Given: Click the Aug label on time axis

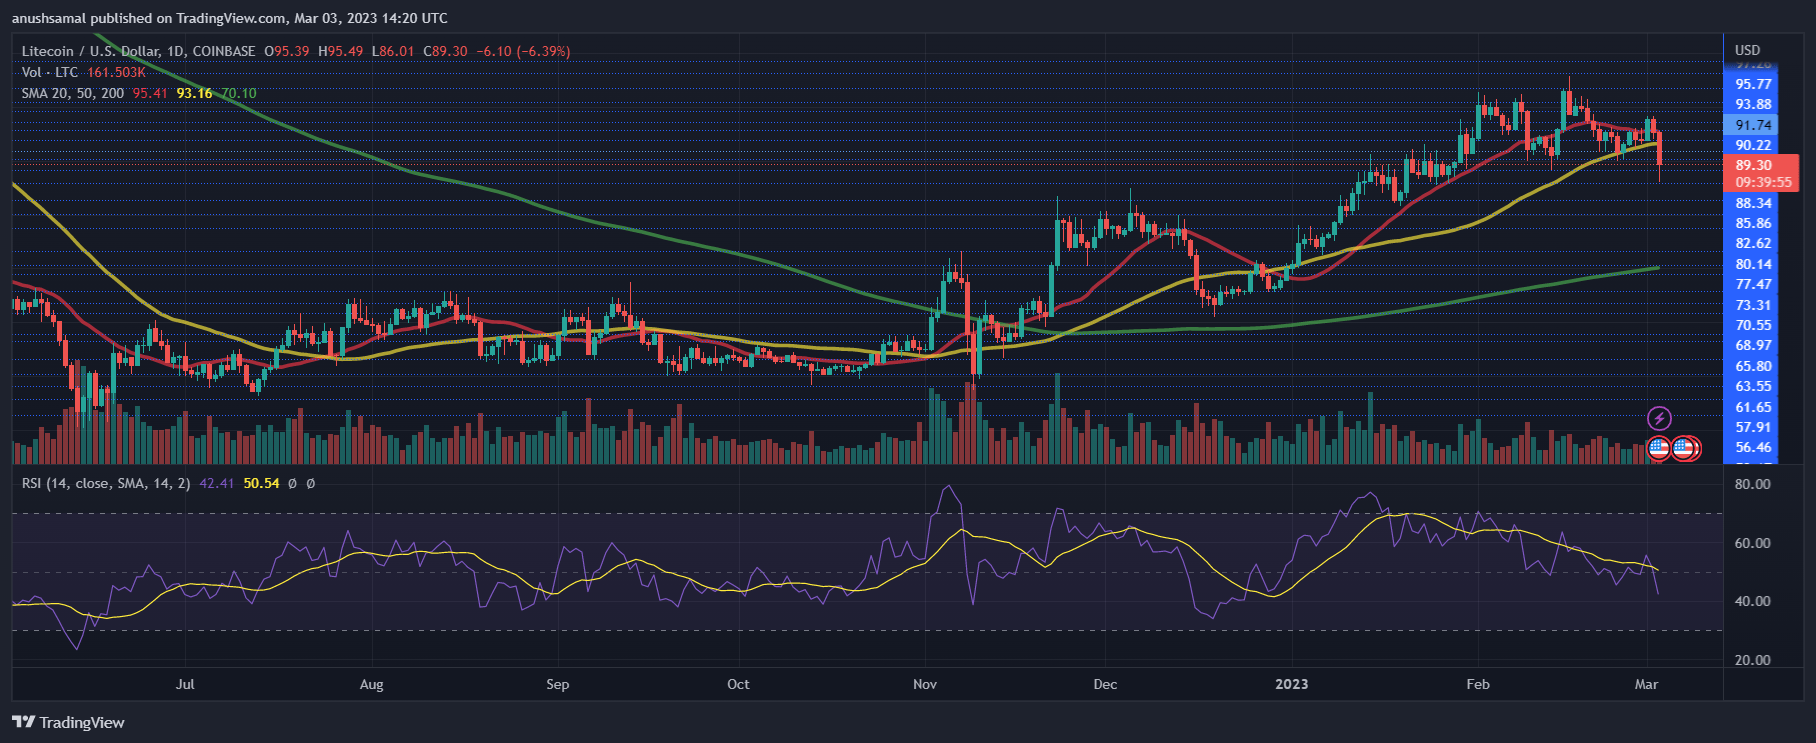Looking at the screenshot, I should click(x=371, y=684).
